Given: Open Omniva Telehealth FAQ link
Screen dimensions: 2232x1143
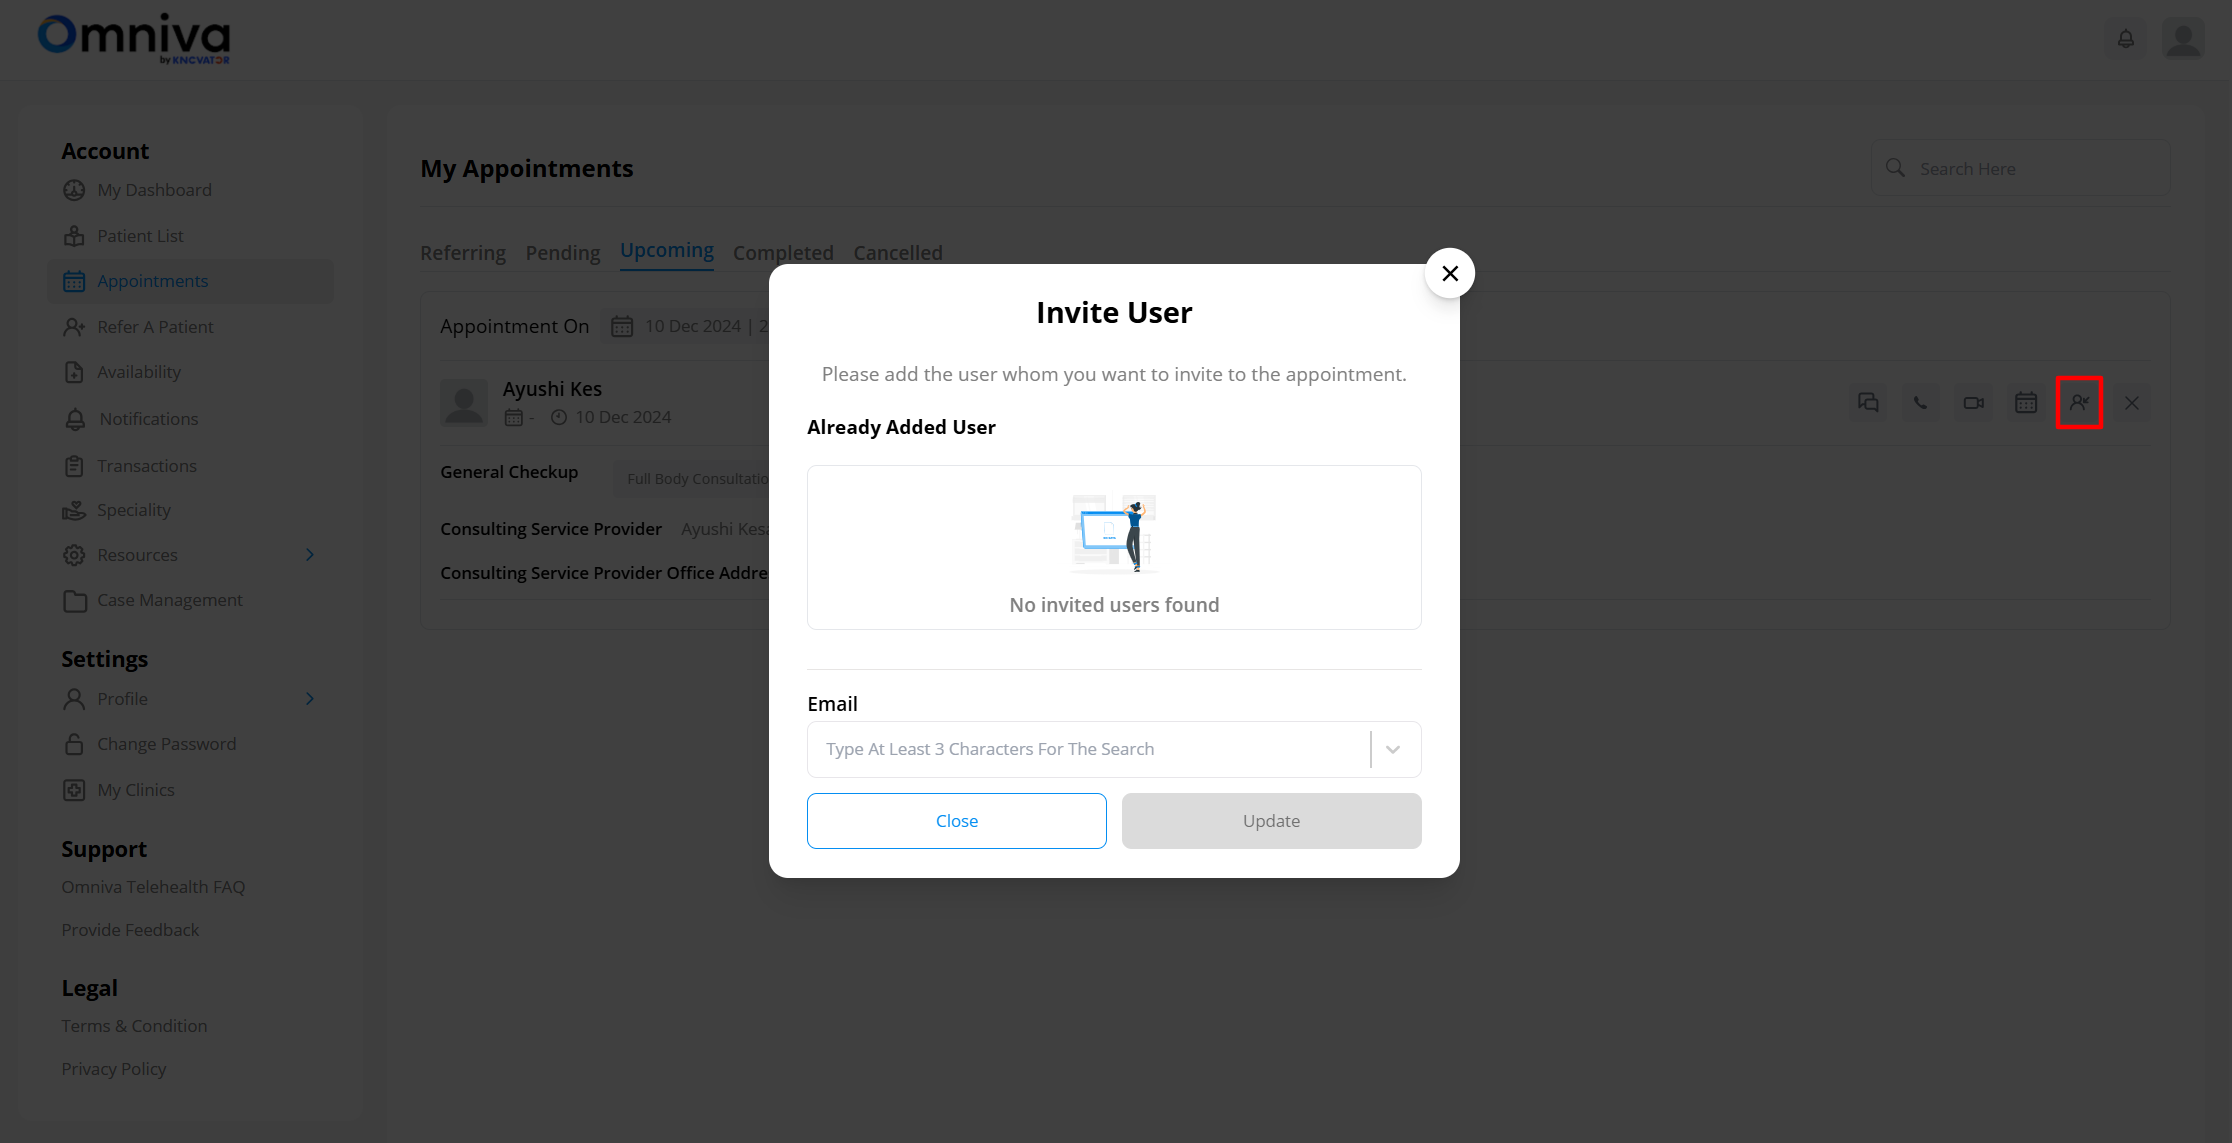Looking at the screenshot, I should click(153, 887).
